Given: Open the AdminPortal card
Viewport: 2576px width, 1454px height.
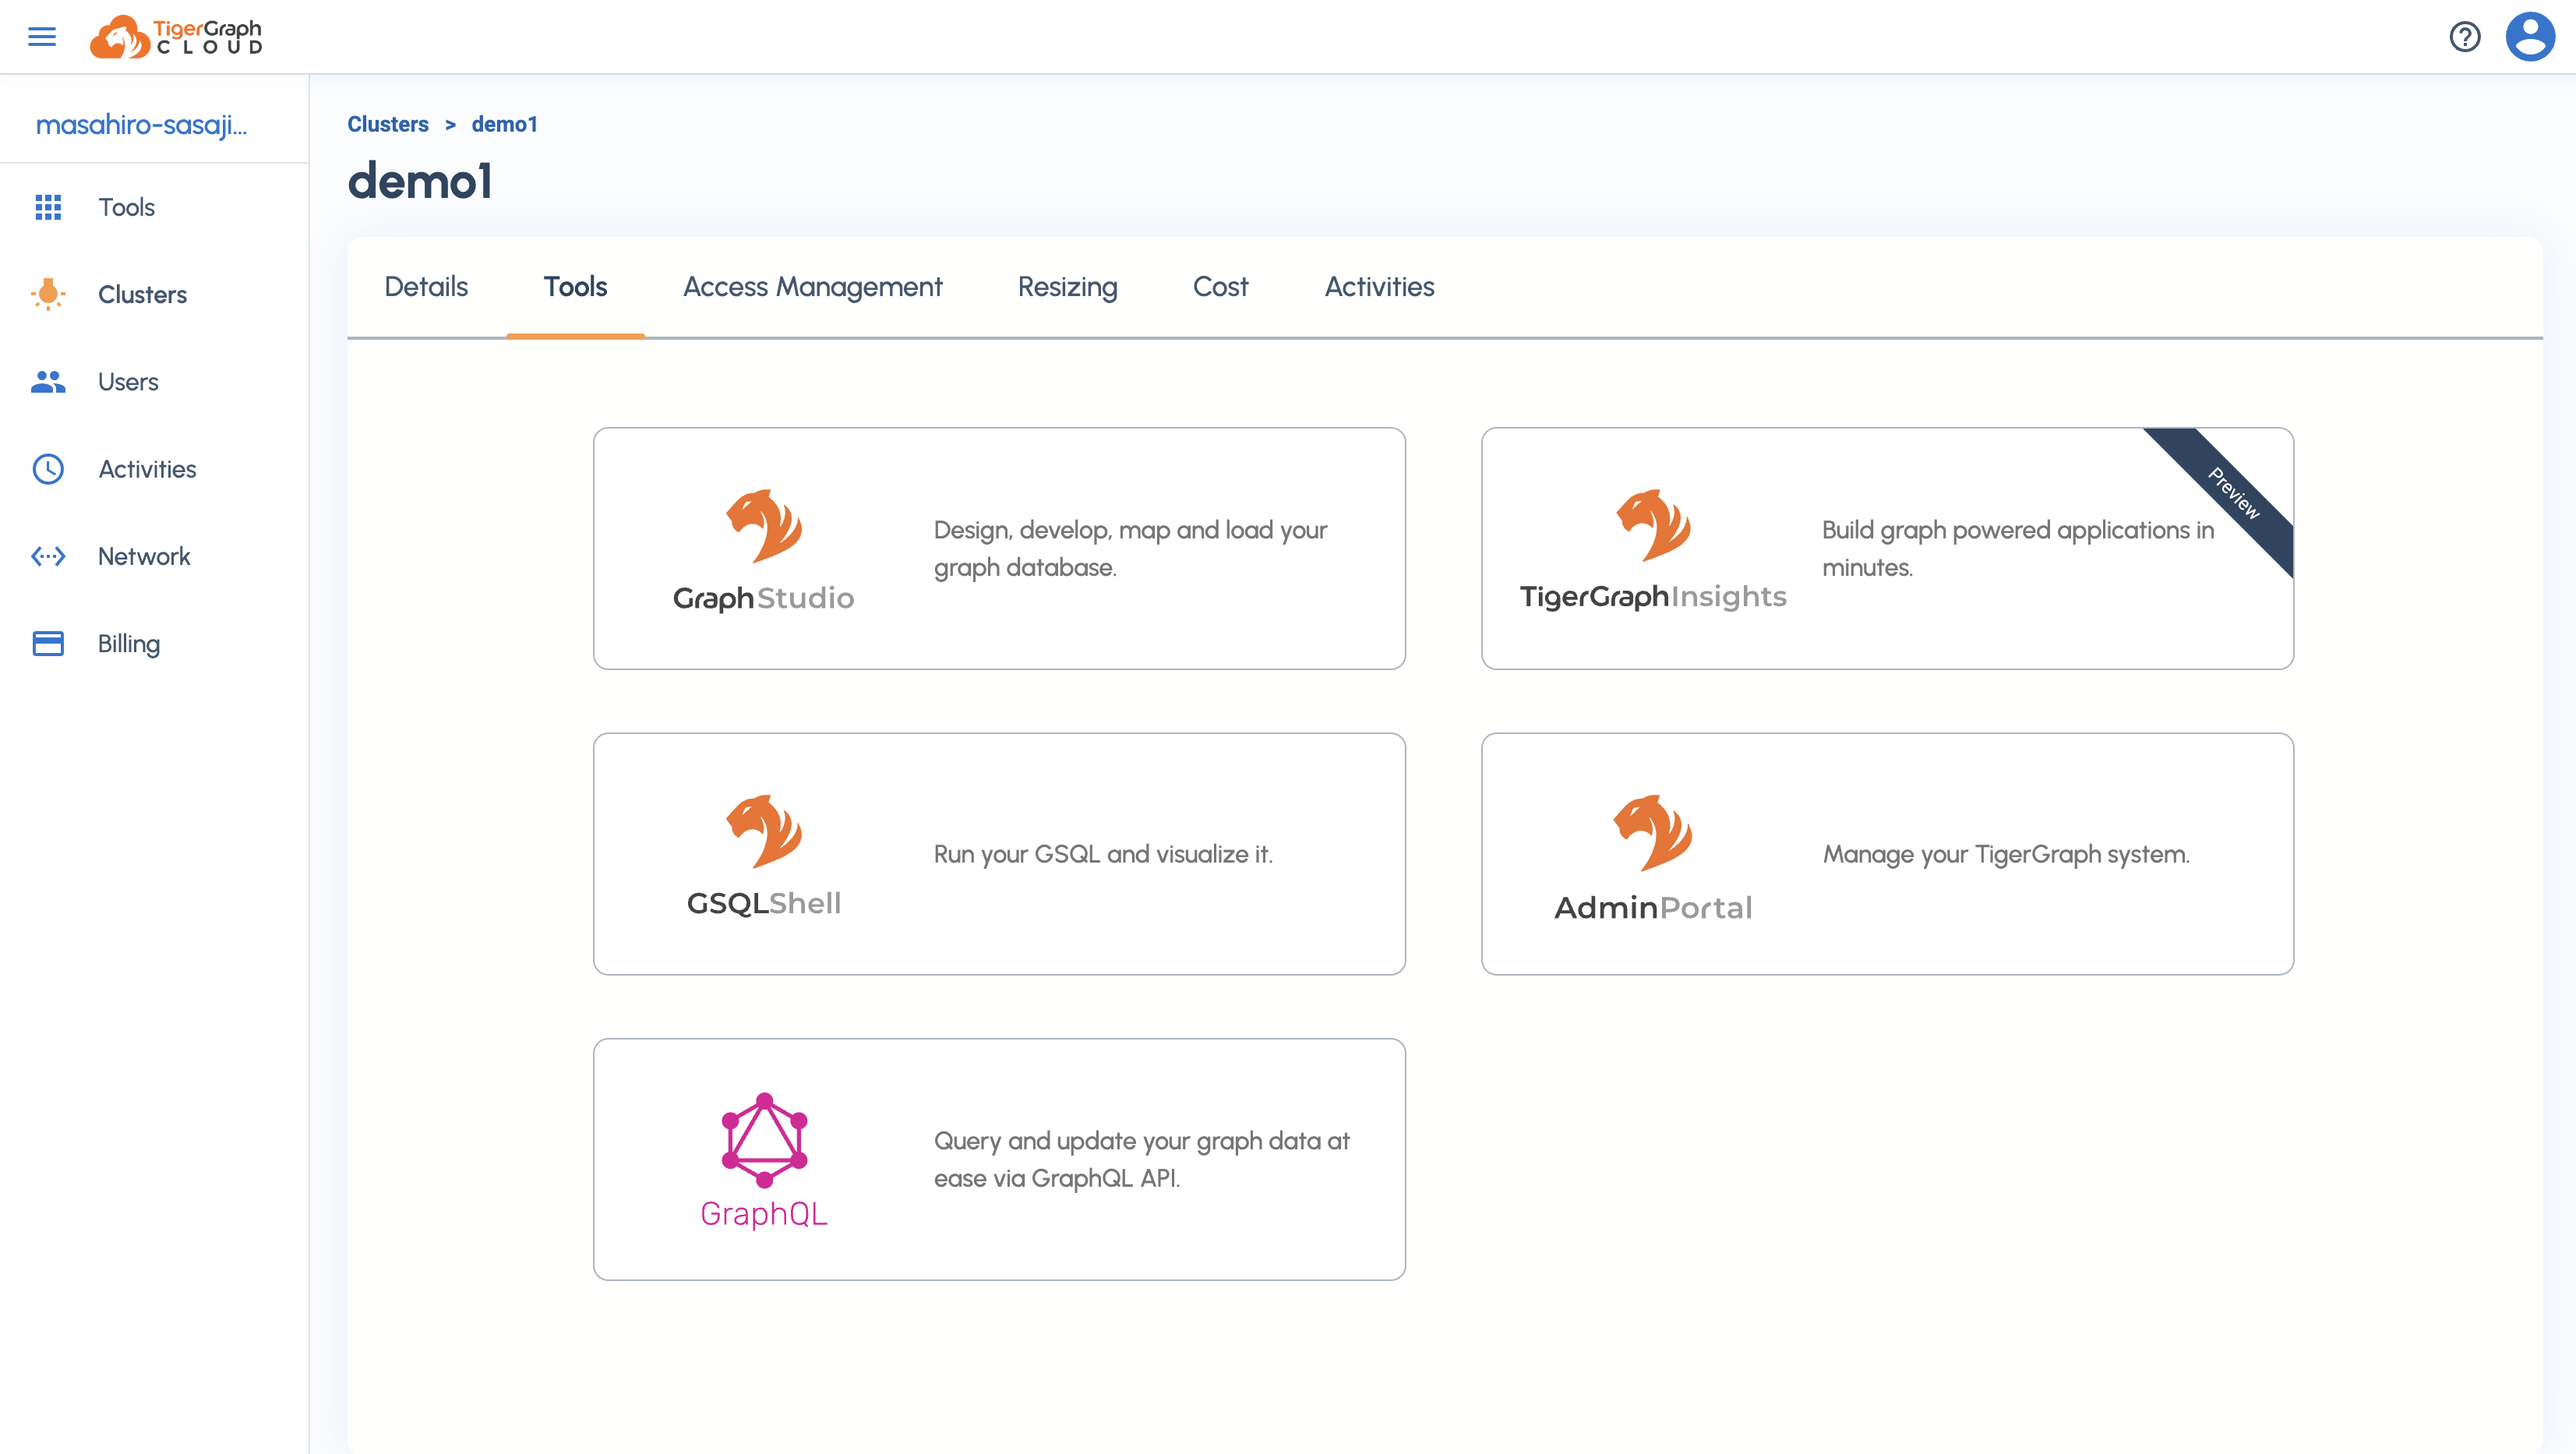Looking at the screenshot, I should click(x=1886, y=853).
